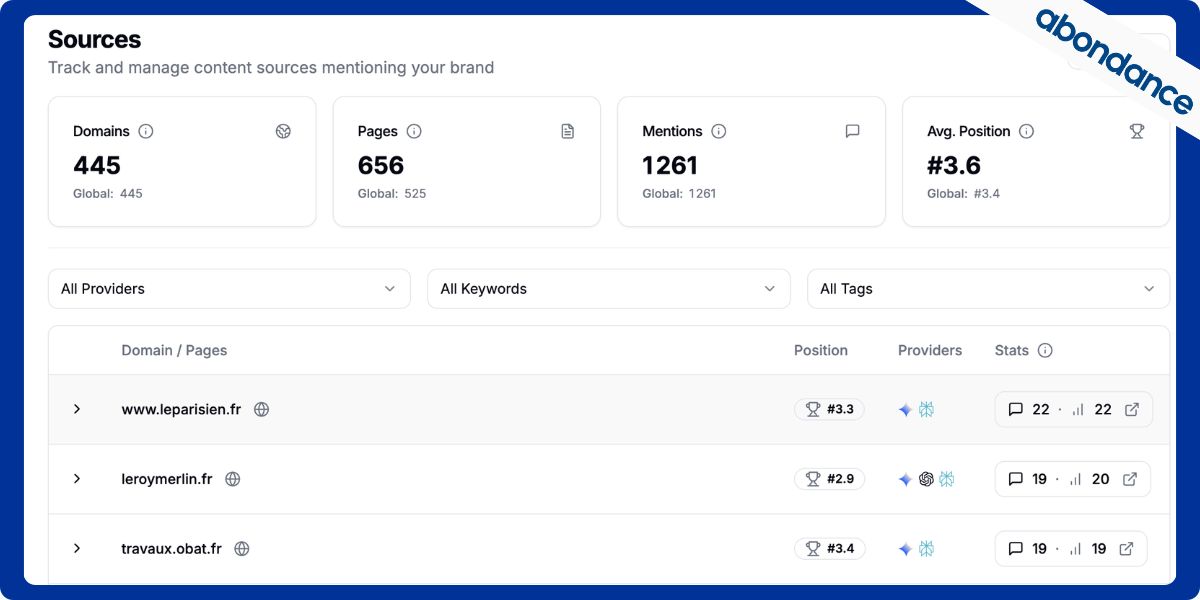The height and width of the screenshot is (600, 1200).
Task: Open external link for leroymerlin.fr stats
Action: [x=1130, y=479]
